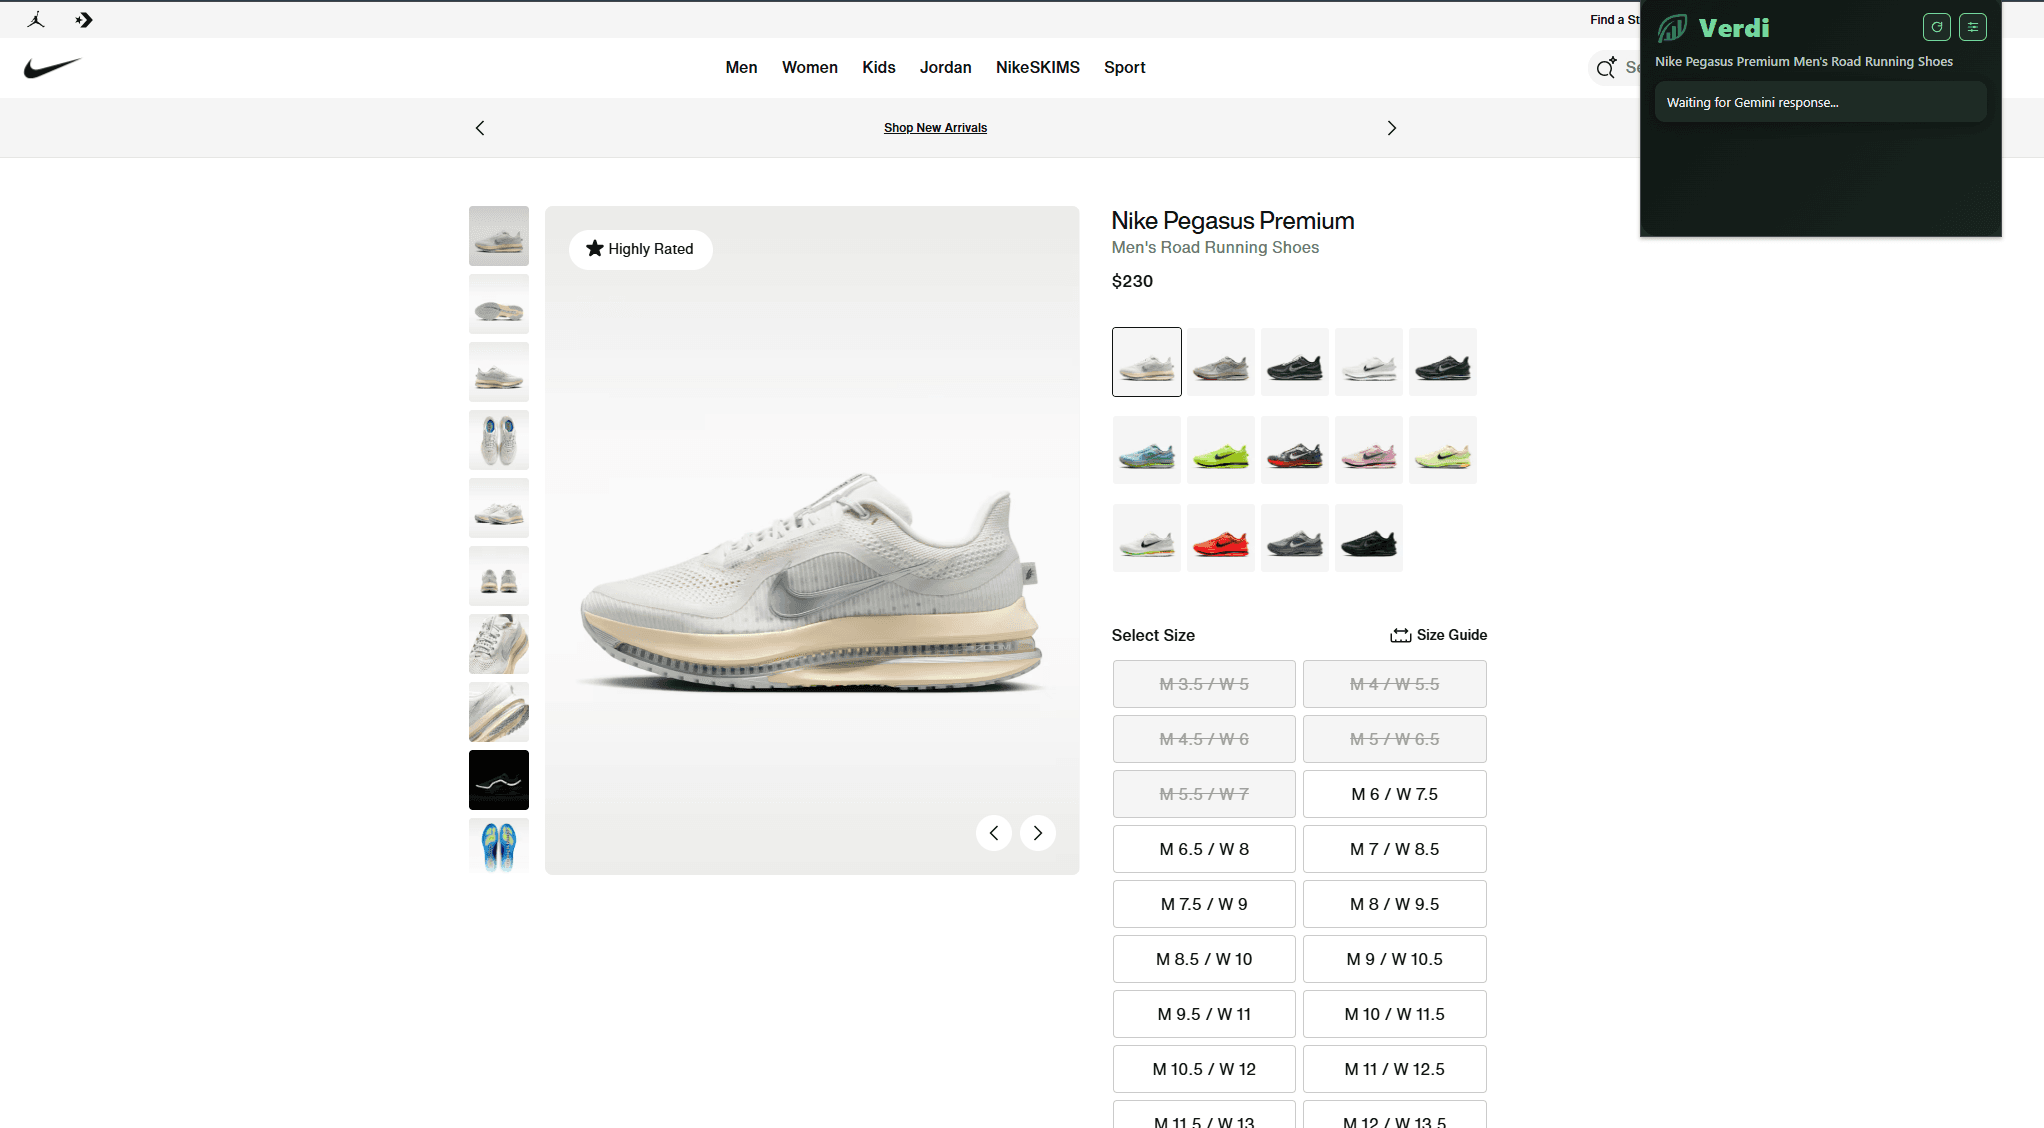Select size M 7.5 / W 9
2044x1128 pixels.
[x=1204, y=904]
